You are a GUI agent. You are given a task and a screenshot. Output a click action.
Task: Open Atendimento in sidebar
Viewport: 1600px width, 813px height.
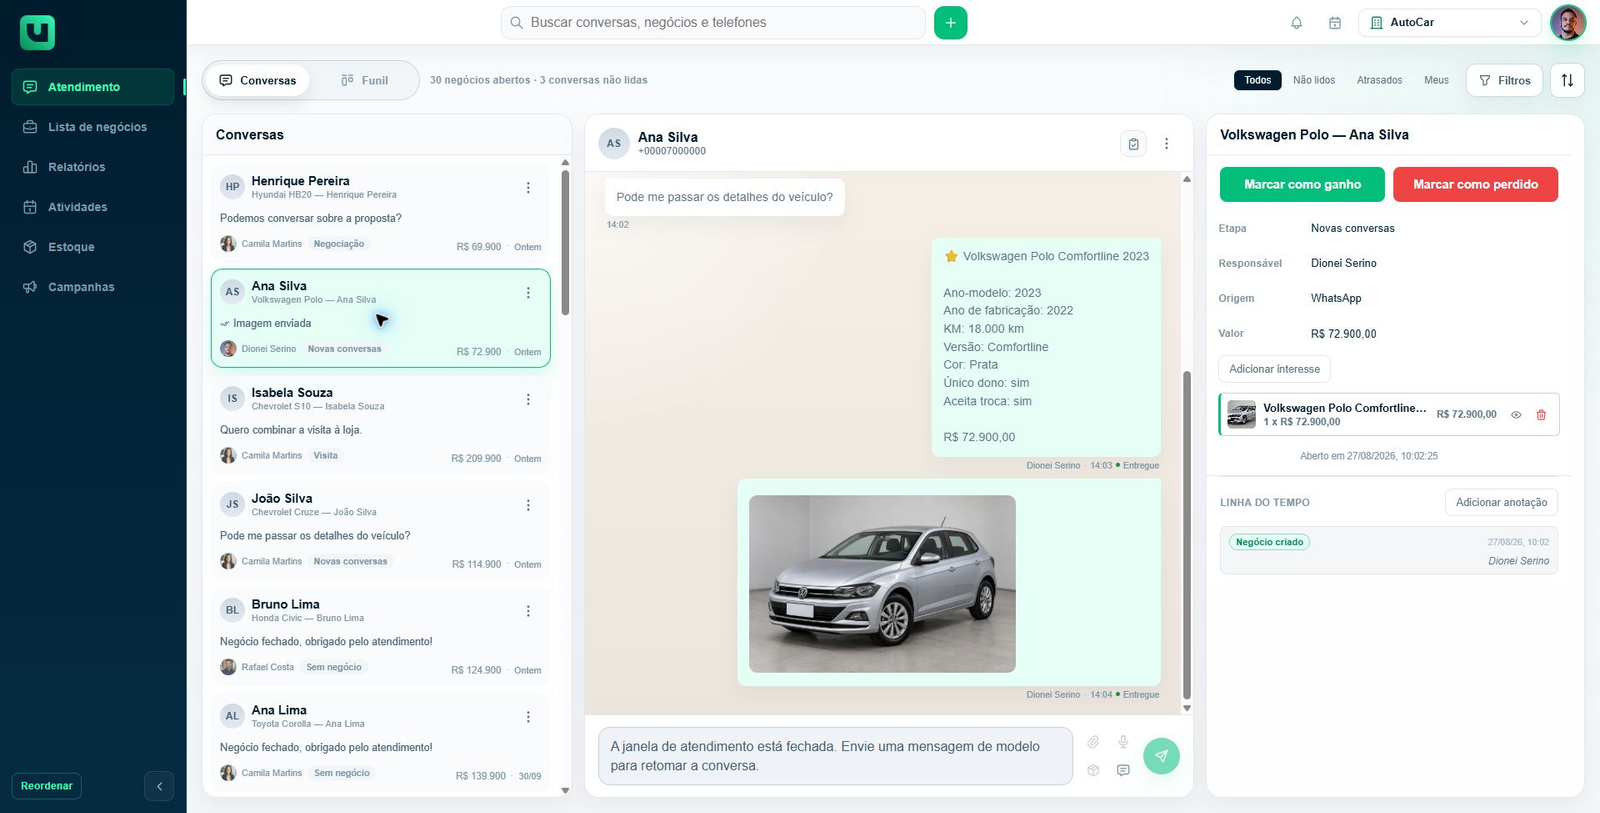pos(93,87)
